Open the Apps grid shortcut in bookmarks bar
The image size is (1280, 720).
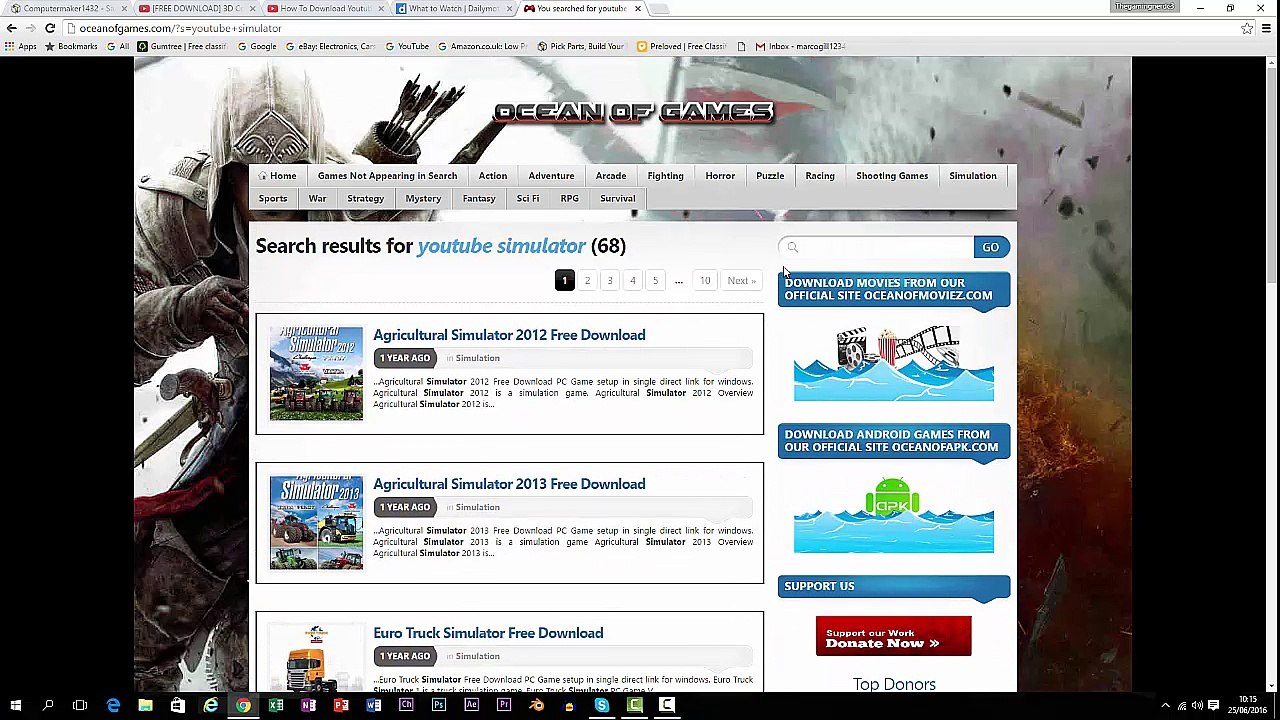tap(20, 46)
